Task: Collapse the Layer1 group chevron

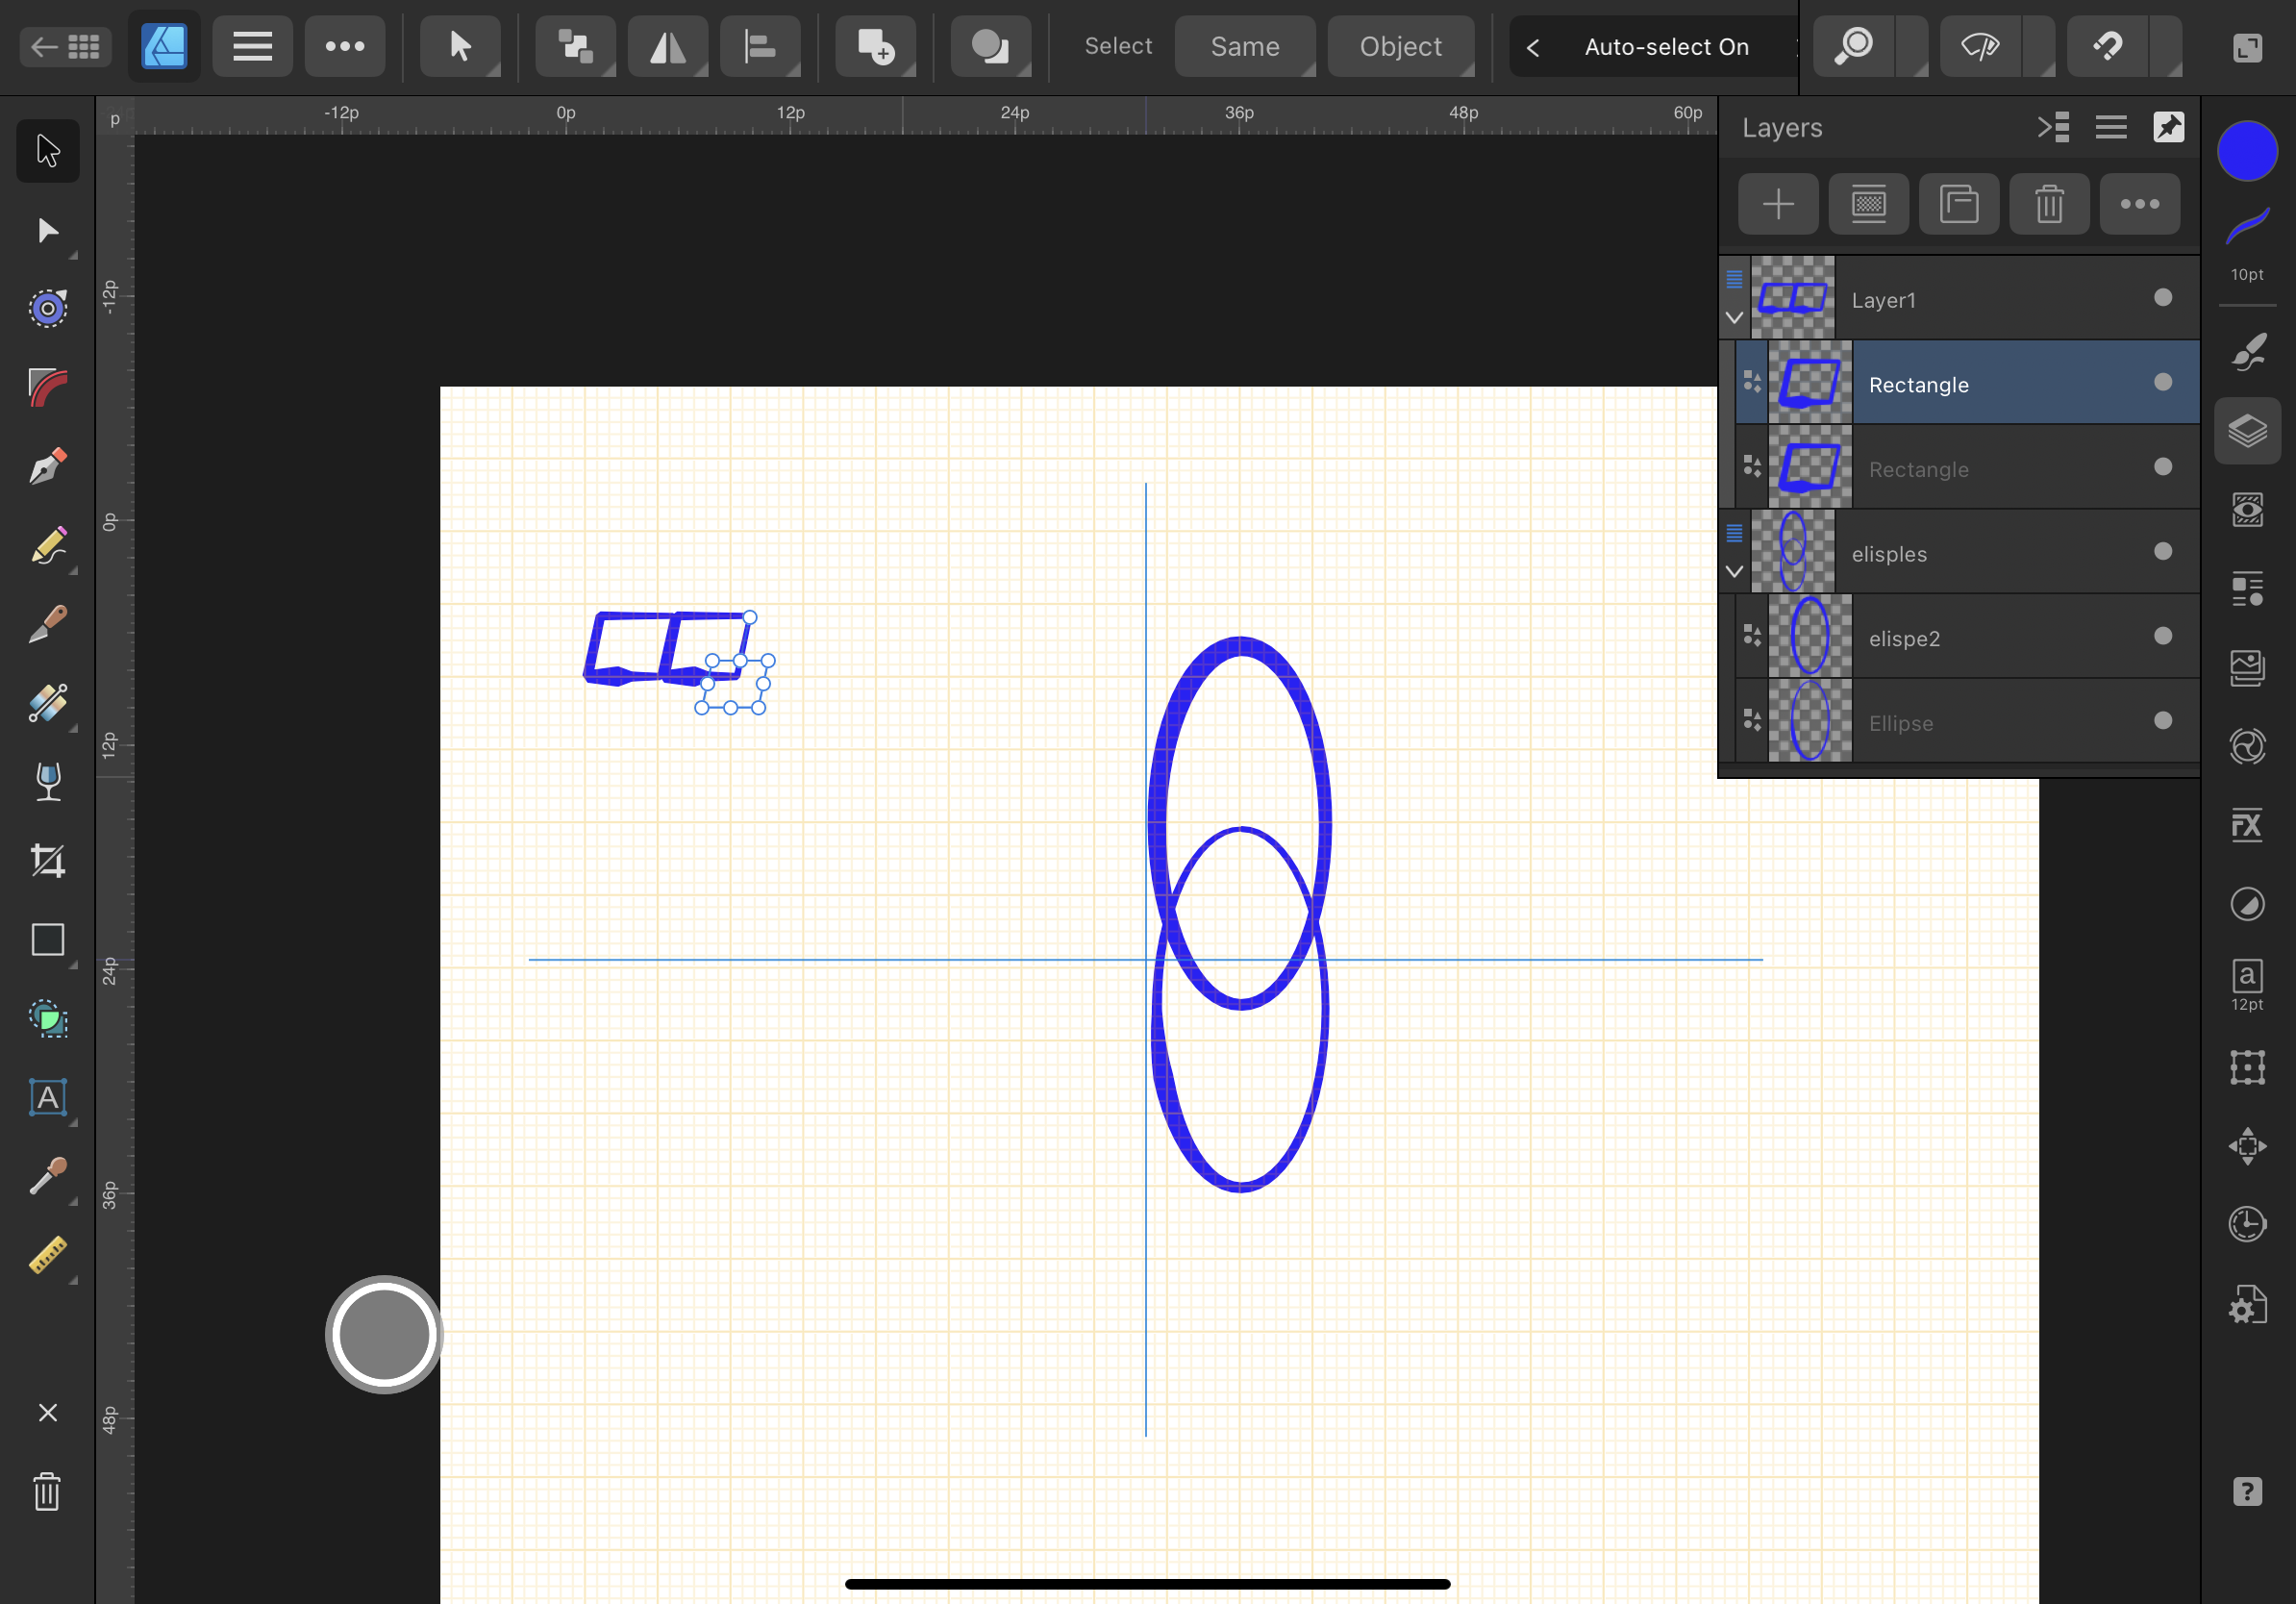Action: [1734, 318]
